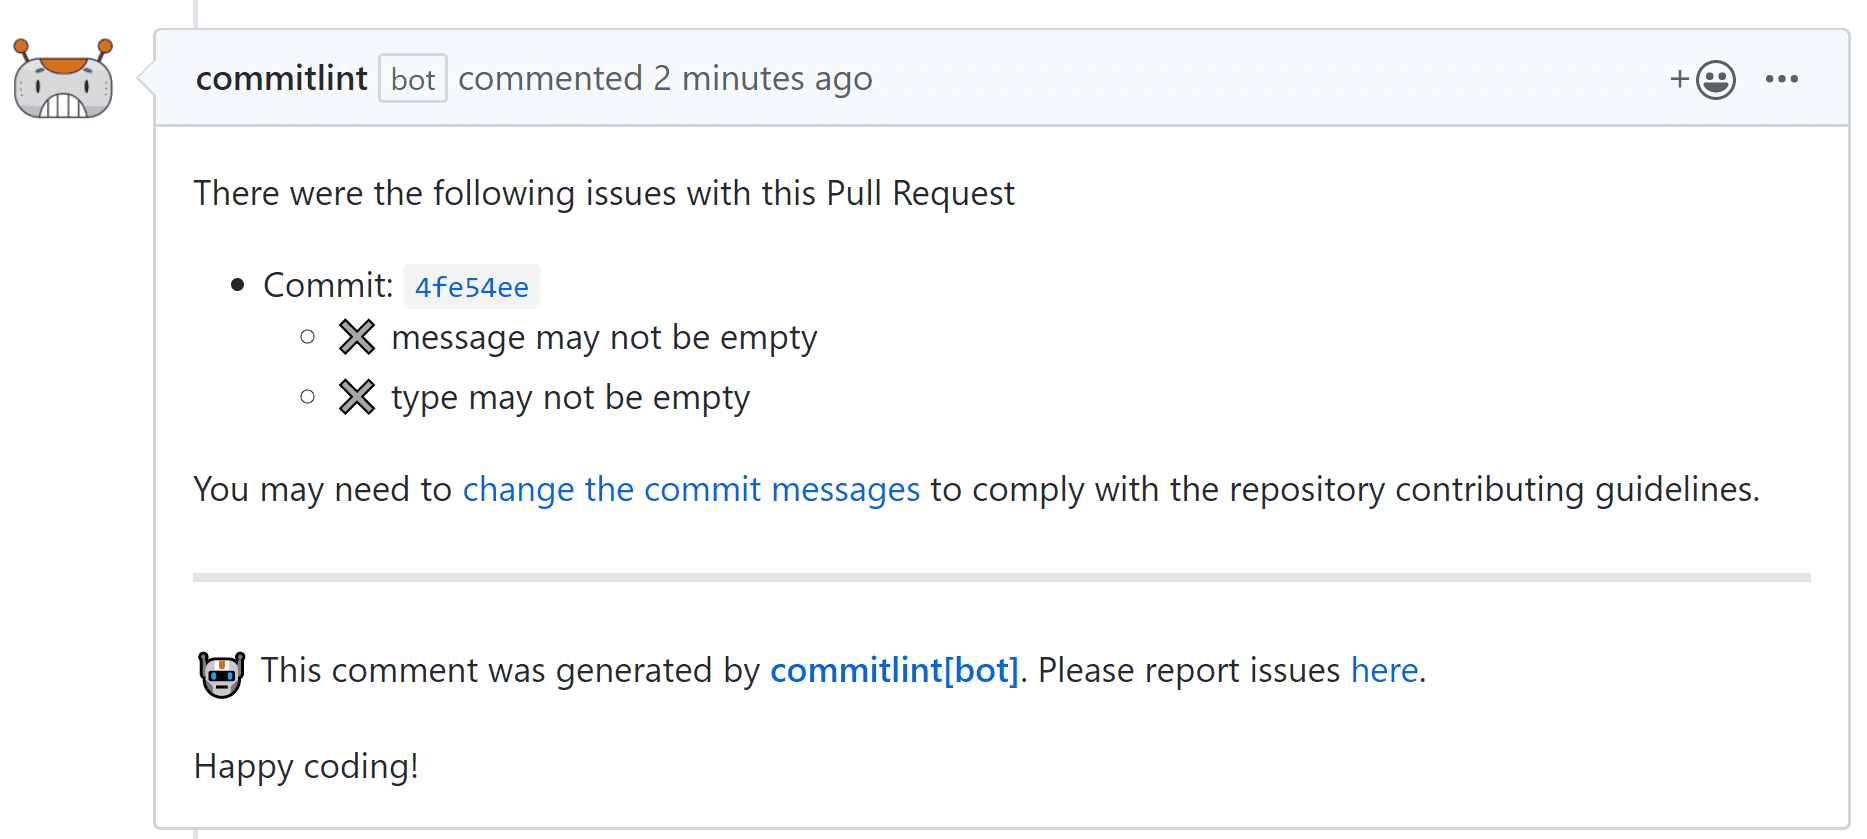
Task: Click the cross icon beside type error
Action: pos(356,398)
